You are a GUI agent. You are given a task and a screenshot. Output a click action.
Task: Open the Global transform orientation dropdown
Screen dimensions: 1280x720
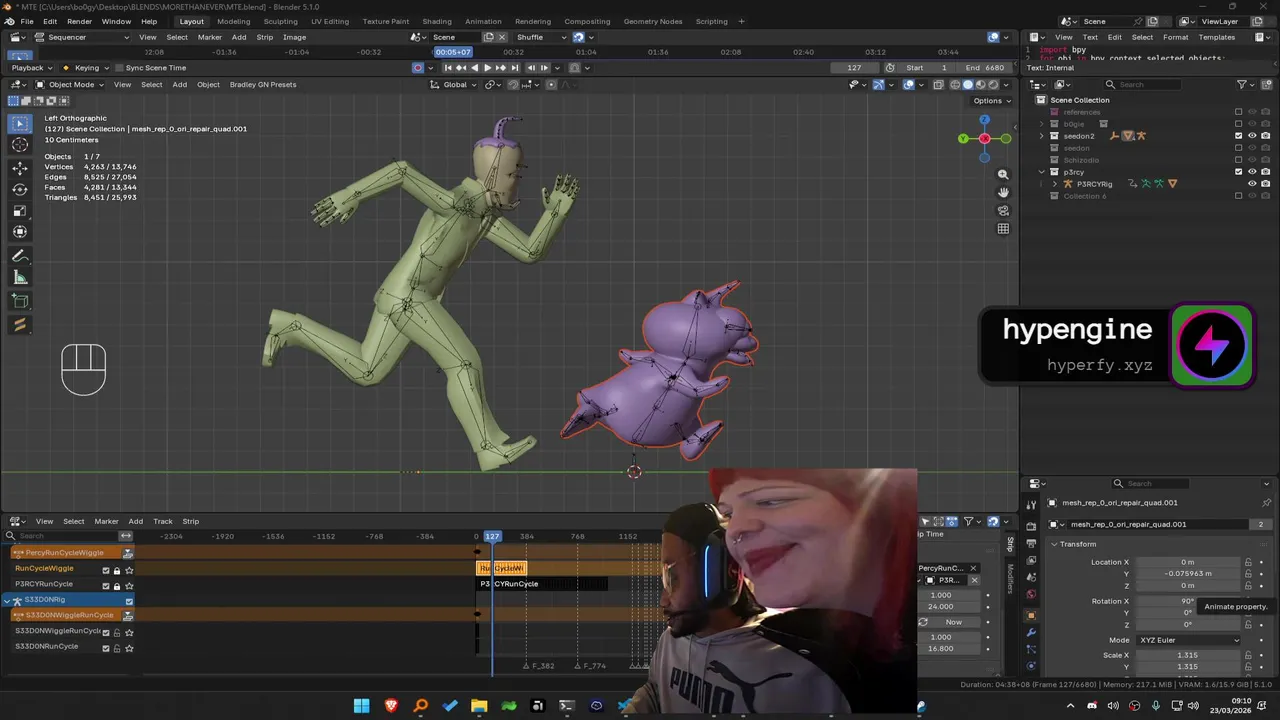tap(455, 84)
